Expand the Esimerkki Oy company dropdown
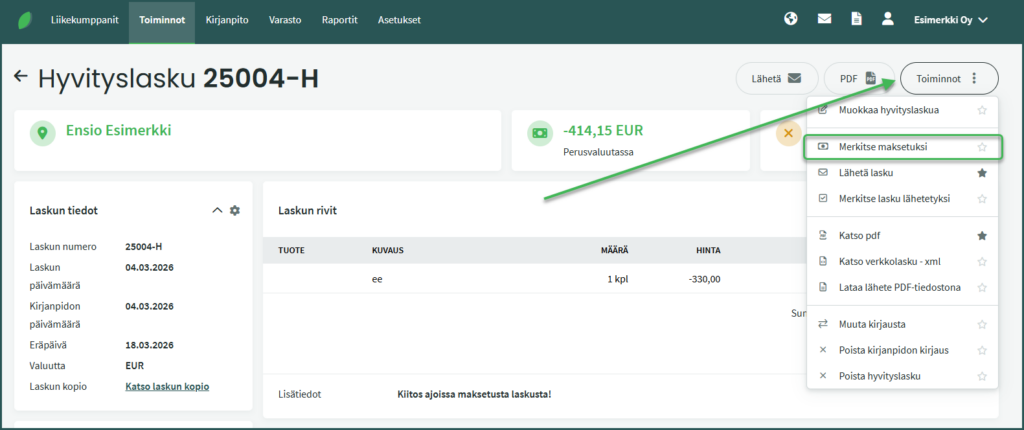Image resolution: width=1024 pixels, height=430 pixels. coord(950,20)
